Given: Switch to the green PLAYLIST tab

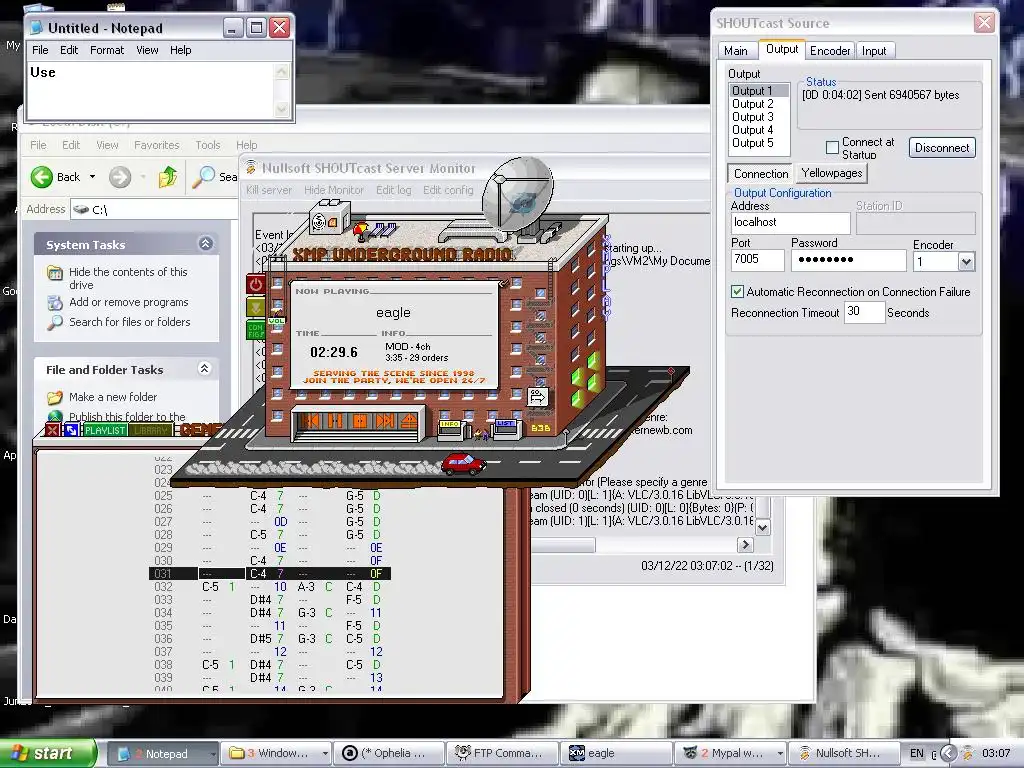Looking at the screenshot, I should tap(104, 430).
